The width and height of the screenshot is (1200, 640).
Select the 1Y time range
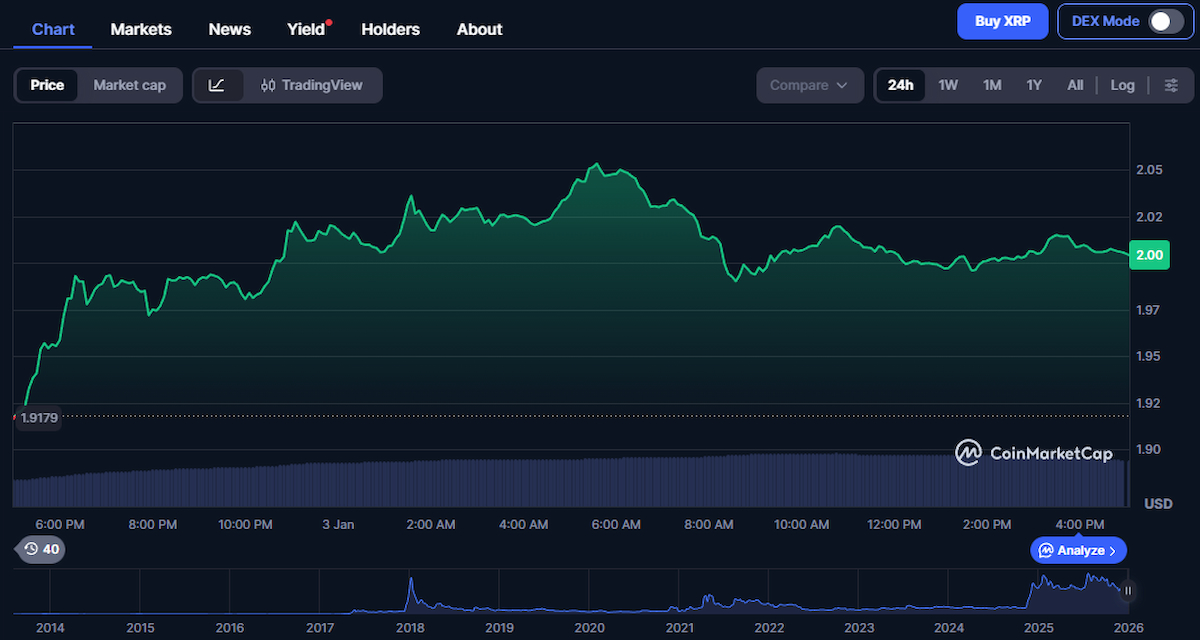[1034, 85]
